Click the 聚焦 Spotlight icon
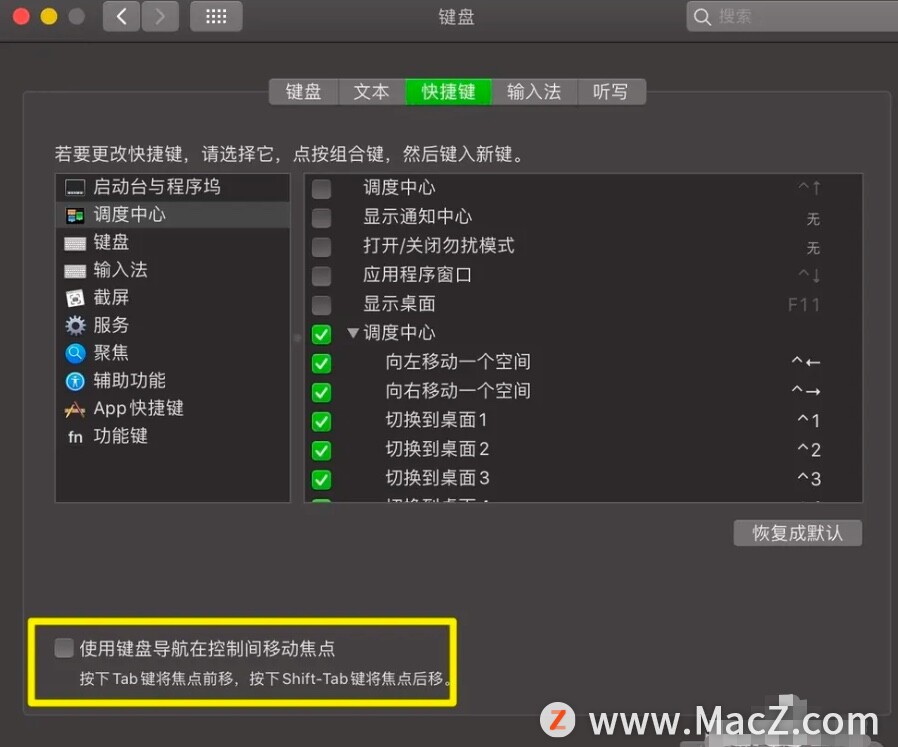This screenshot has height=747, width=898. pos(75,353)
